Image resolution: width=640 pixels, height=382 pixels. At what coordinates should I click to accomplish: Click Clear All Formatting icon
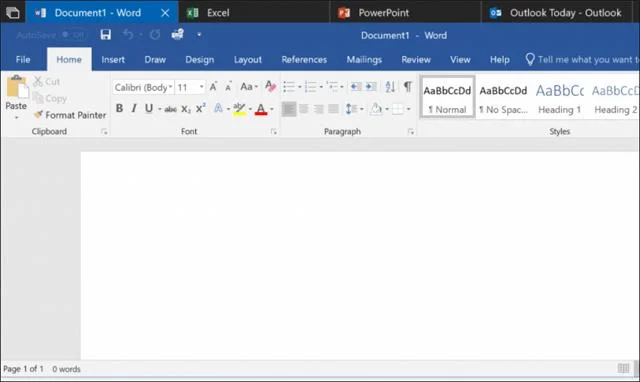(x=270, y=87)
